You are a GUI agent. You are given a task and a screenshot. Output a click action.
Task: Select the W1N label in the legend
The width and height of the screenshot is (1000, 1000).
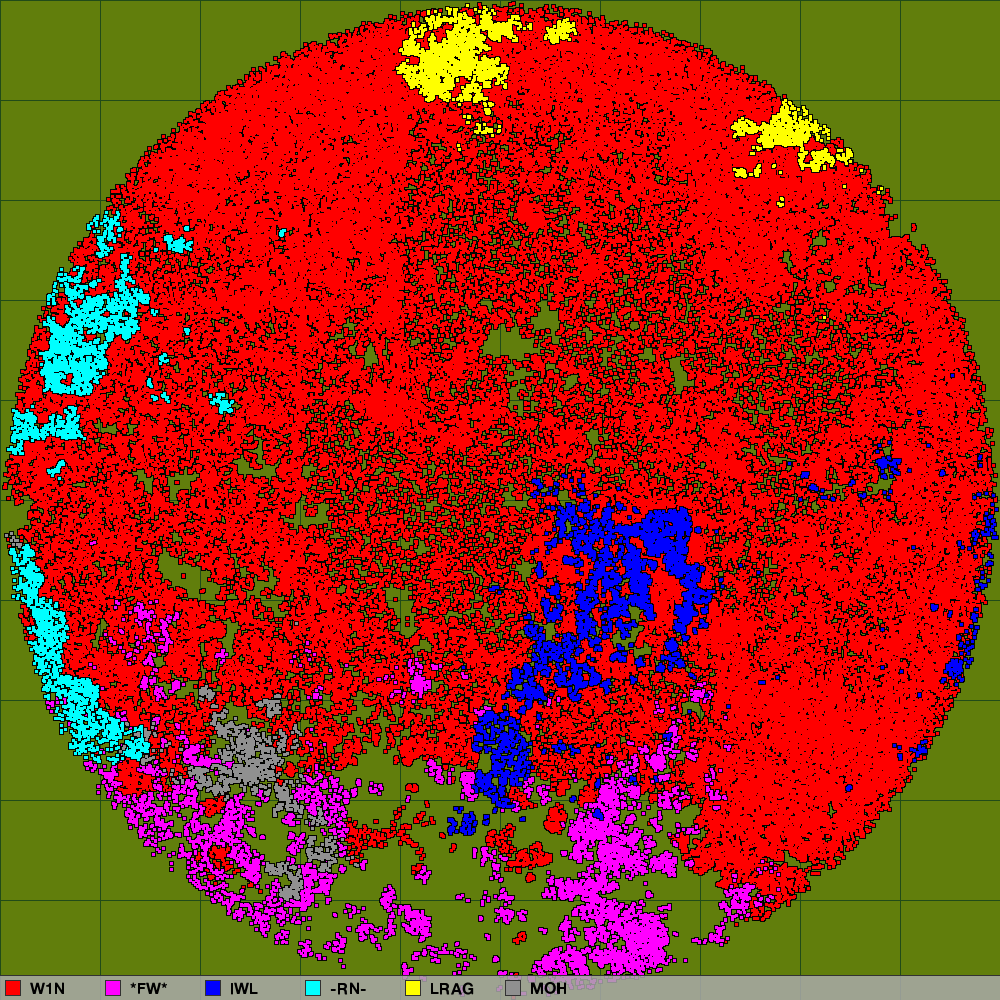point(47,988)
